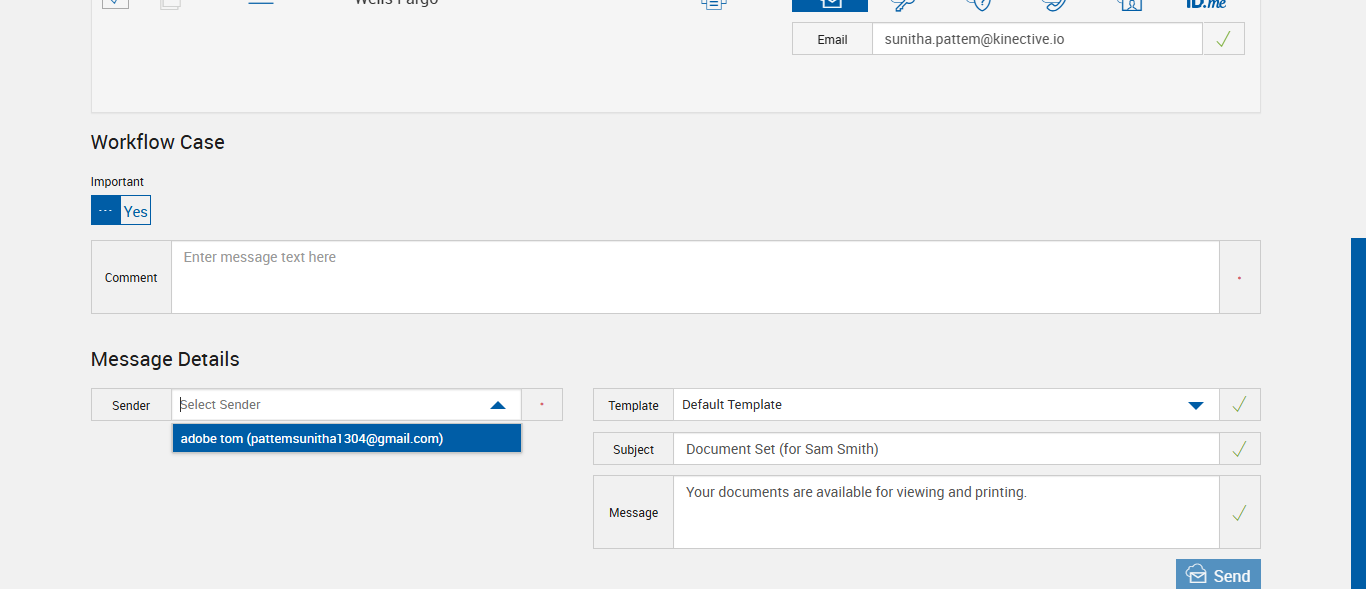
Task: Click the Subject input field
Action: [945, 449]
